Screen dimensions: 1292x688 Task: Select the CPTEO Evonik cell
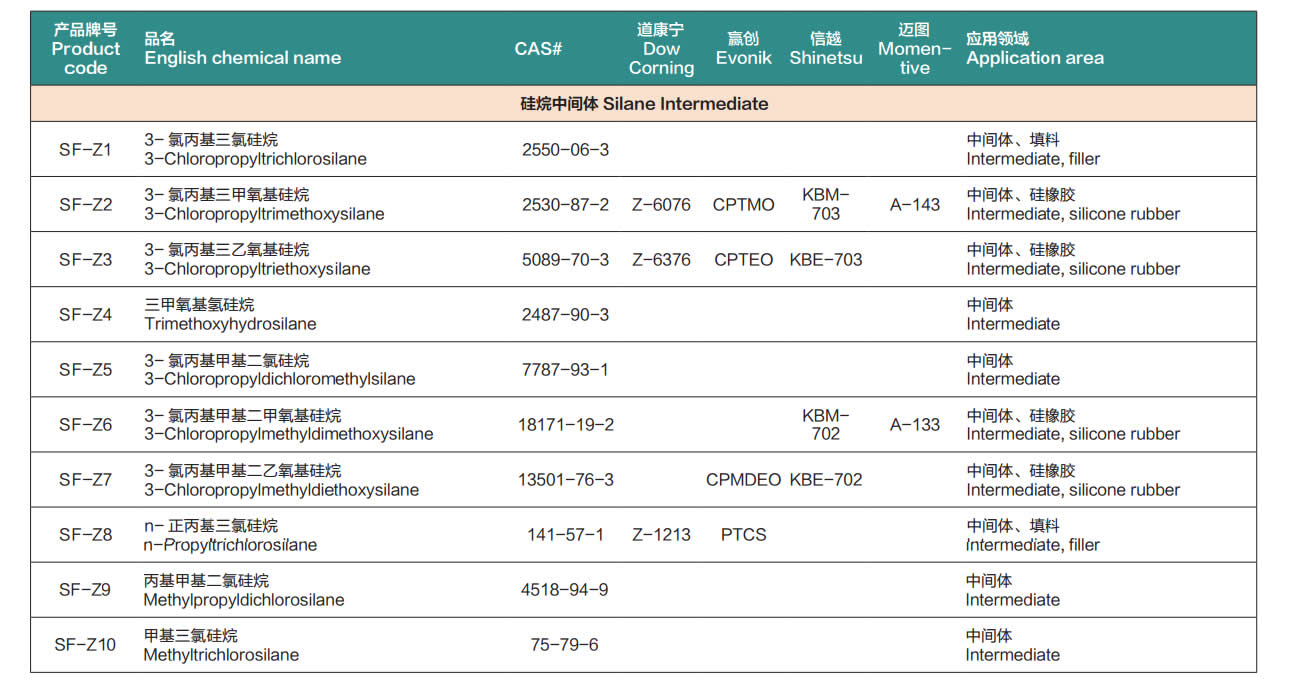pyautogui.click(x=743, y=260)
